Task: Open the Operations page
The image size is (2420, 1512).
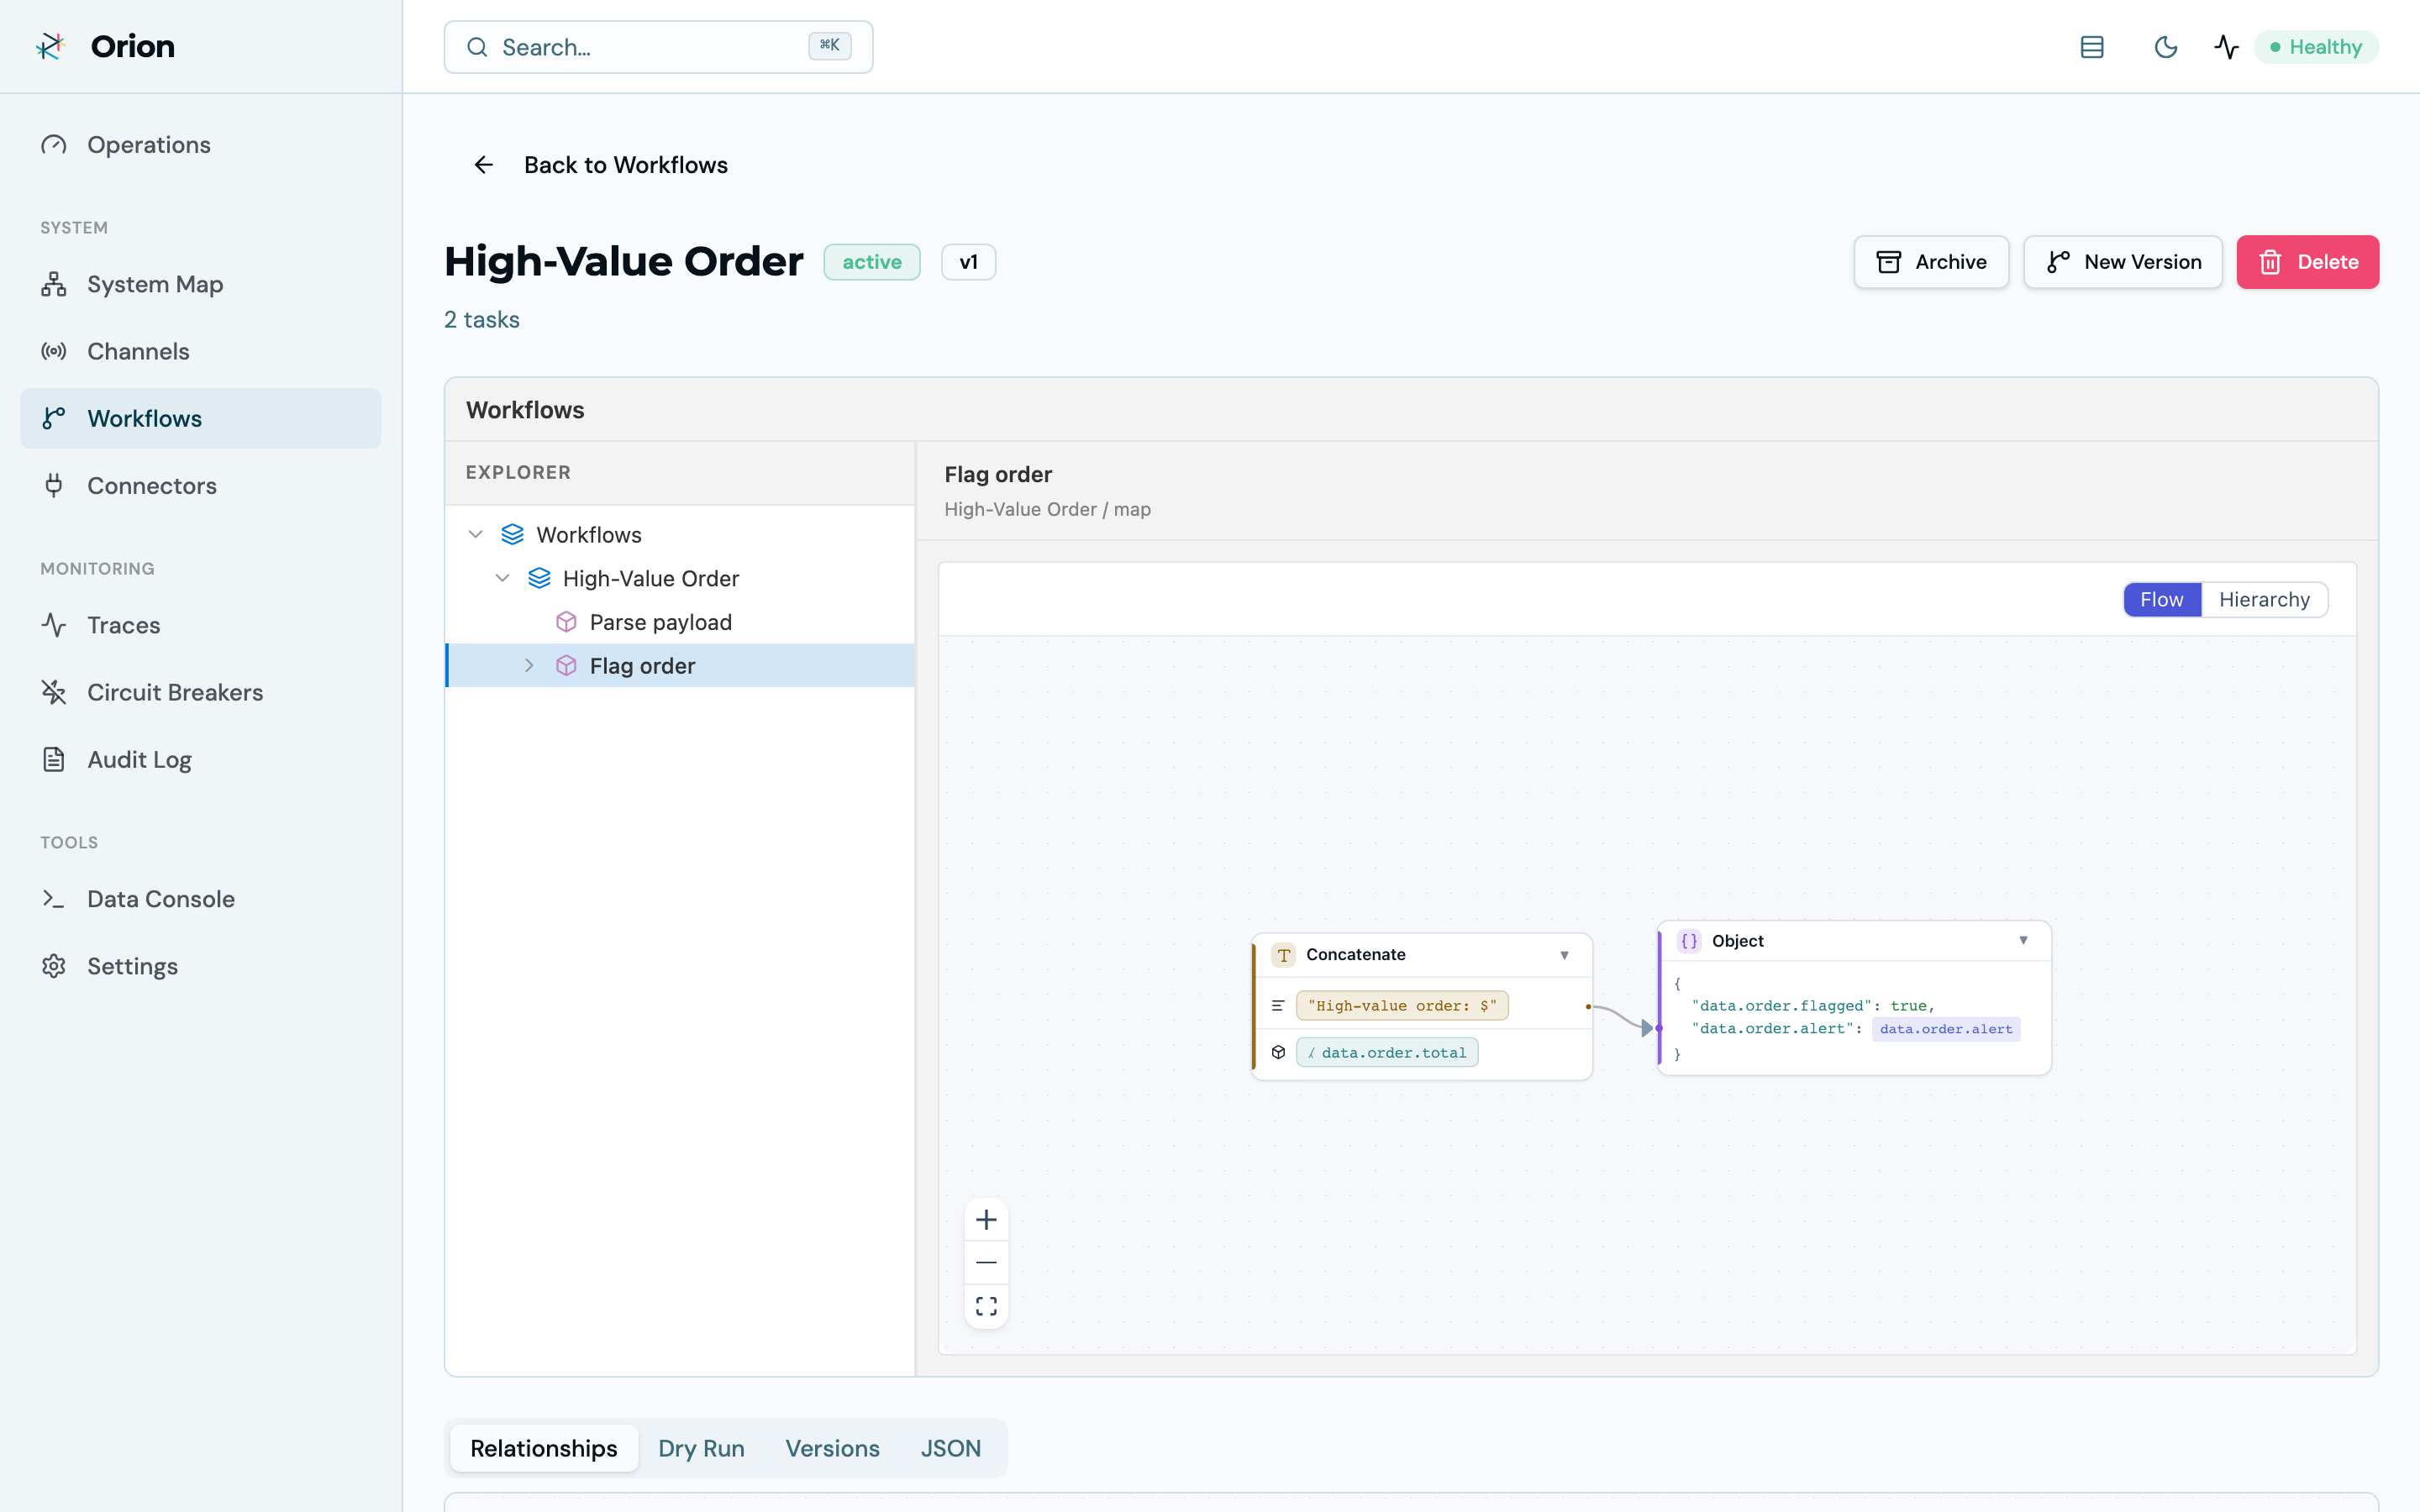Action: 200,145
